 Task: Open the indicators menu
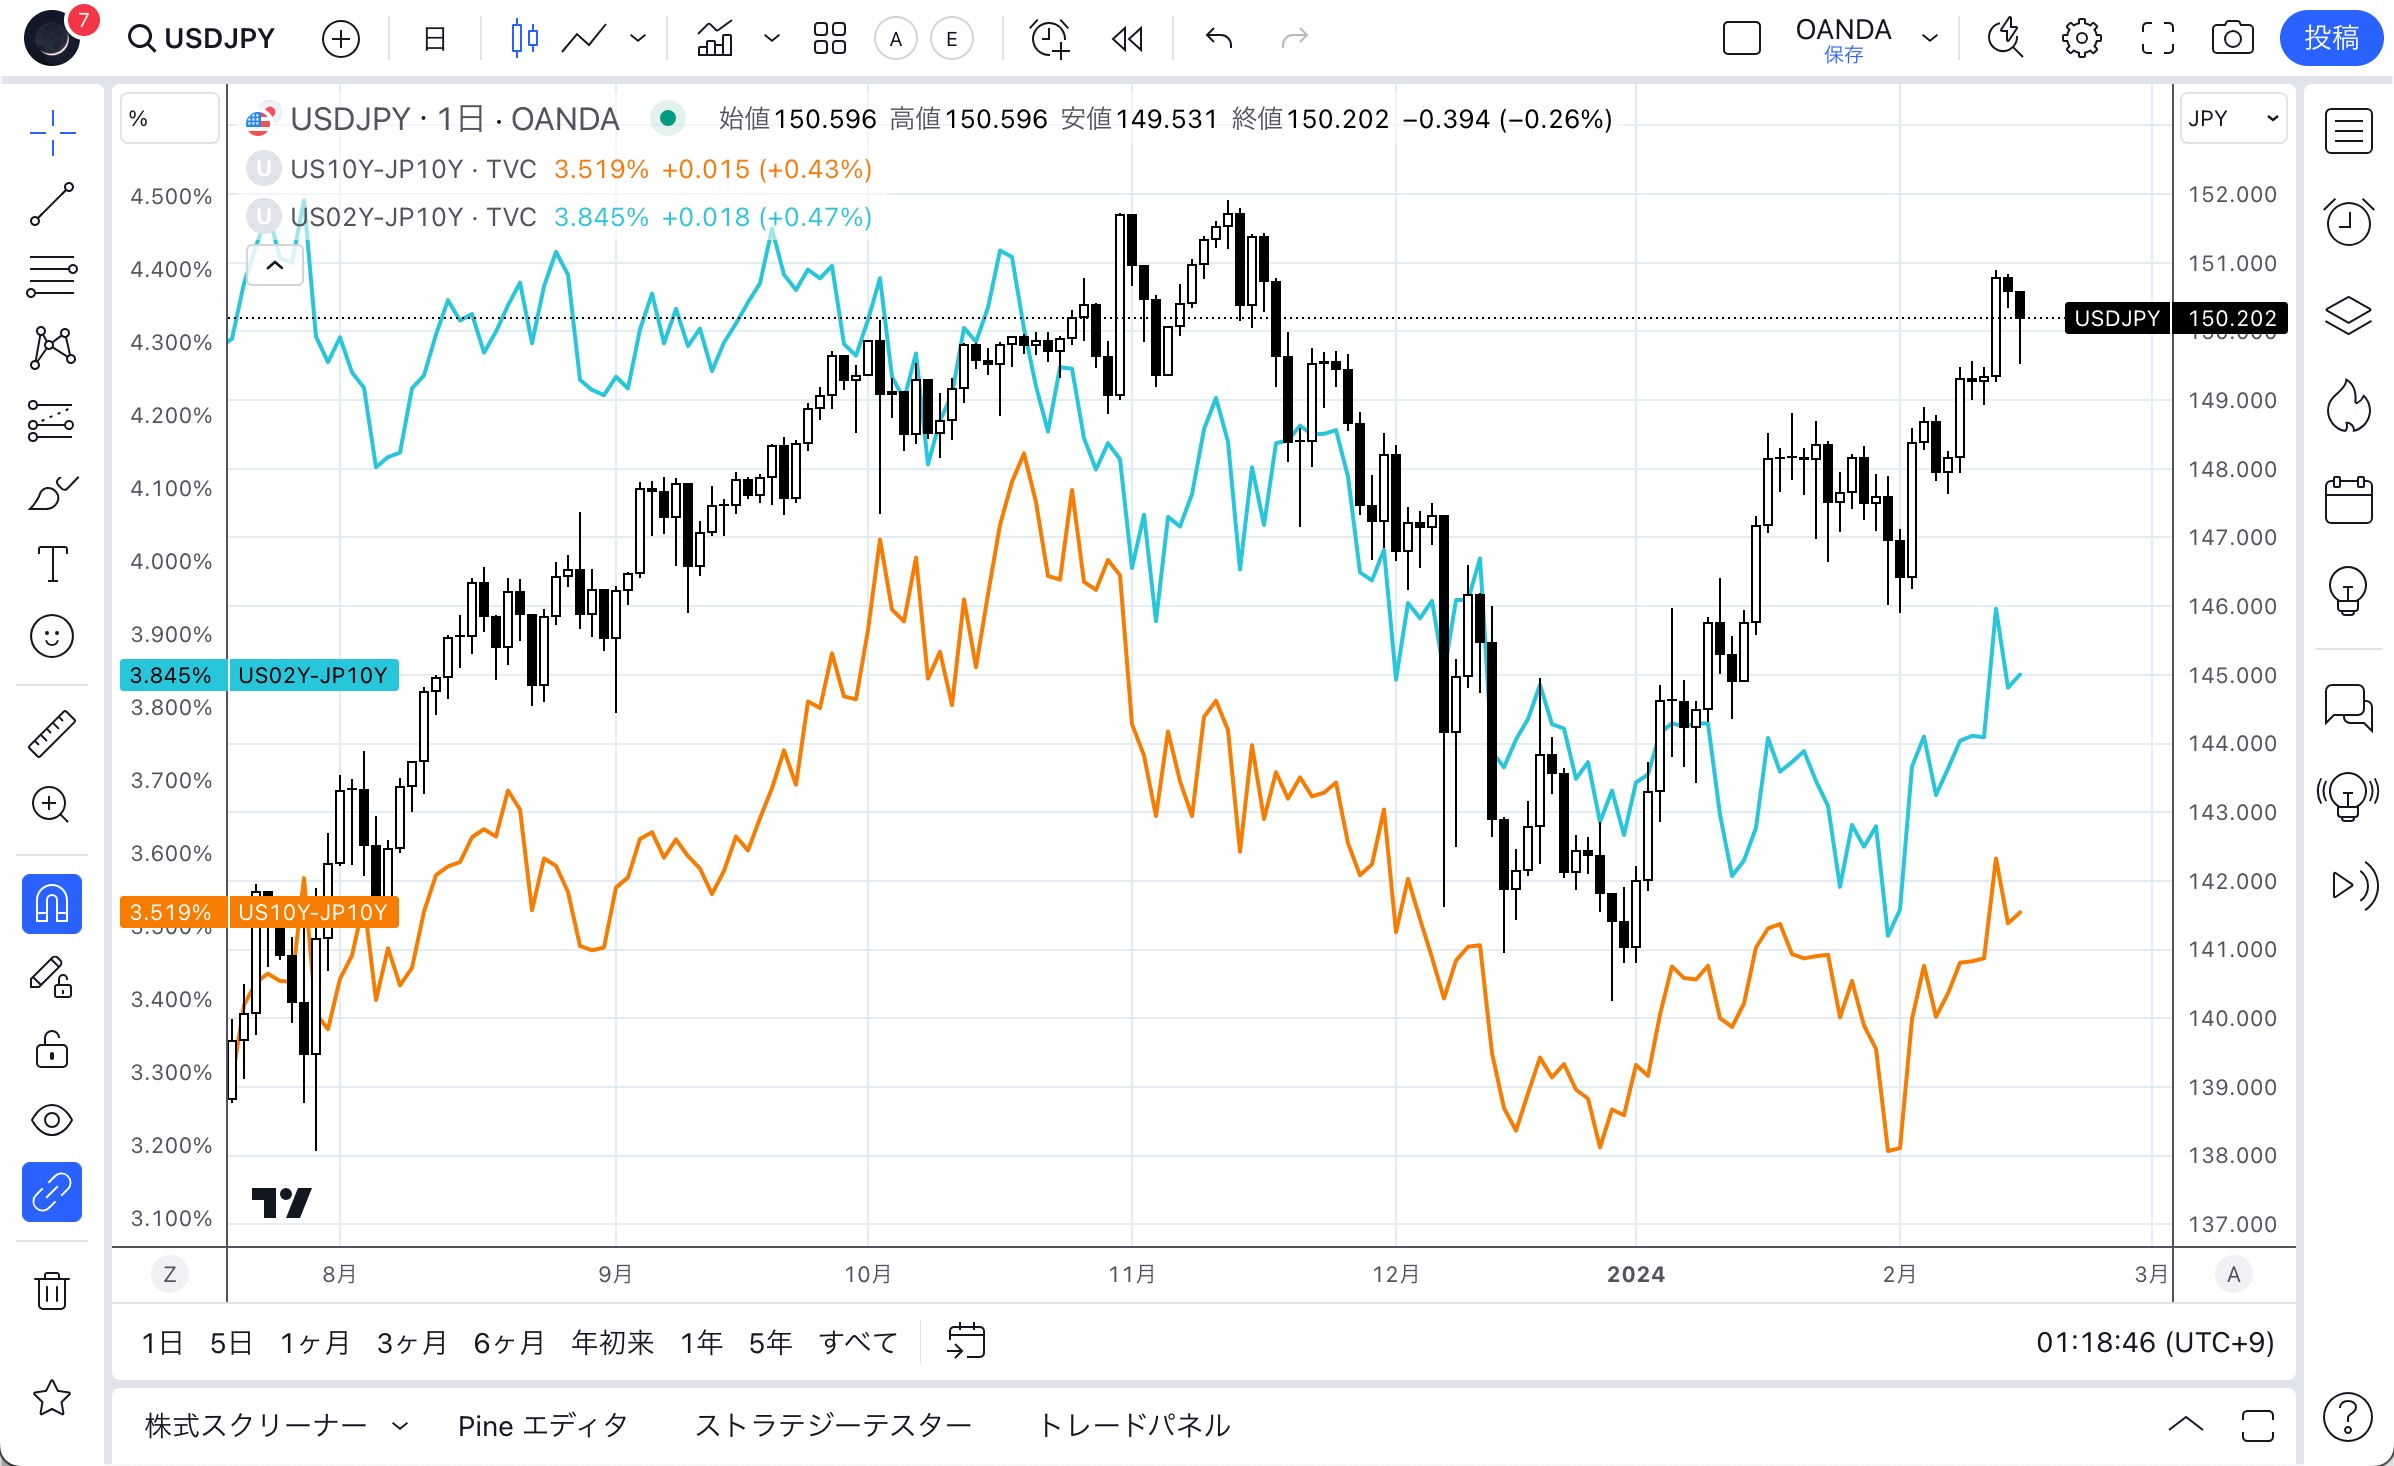[x=716, y=39]
